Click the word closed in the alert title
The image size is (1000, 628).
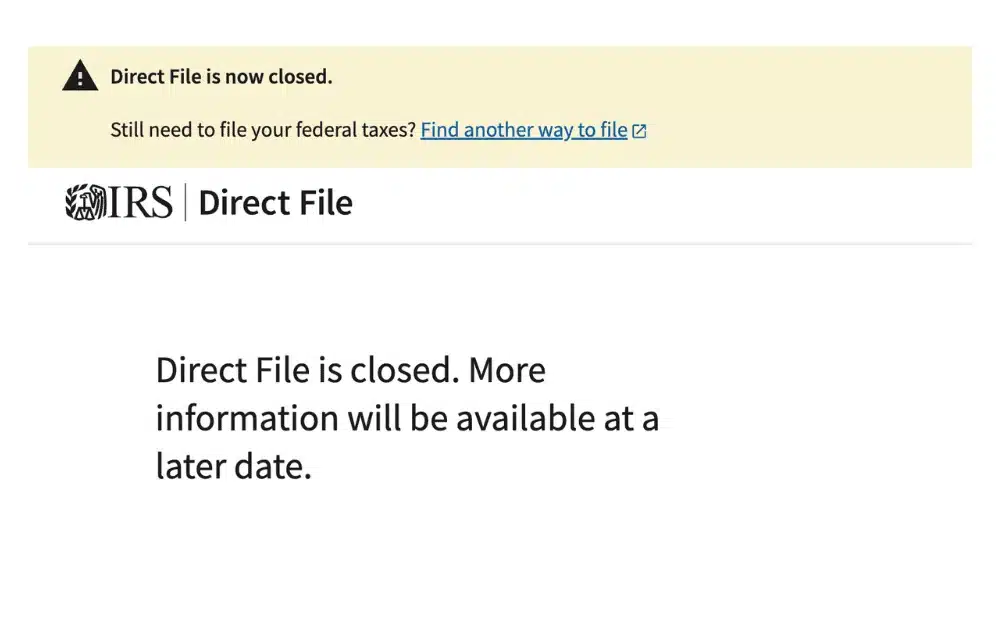click(300, 76)
